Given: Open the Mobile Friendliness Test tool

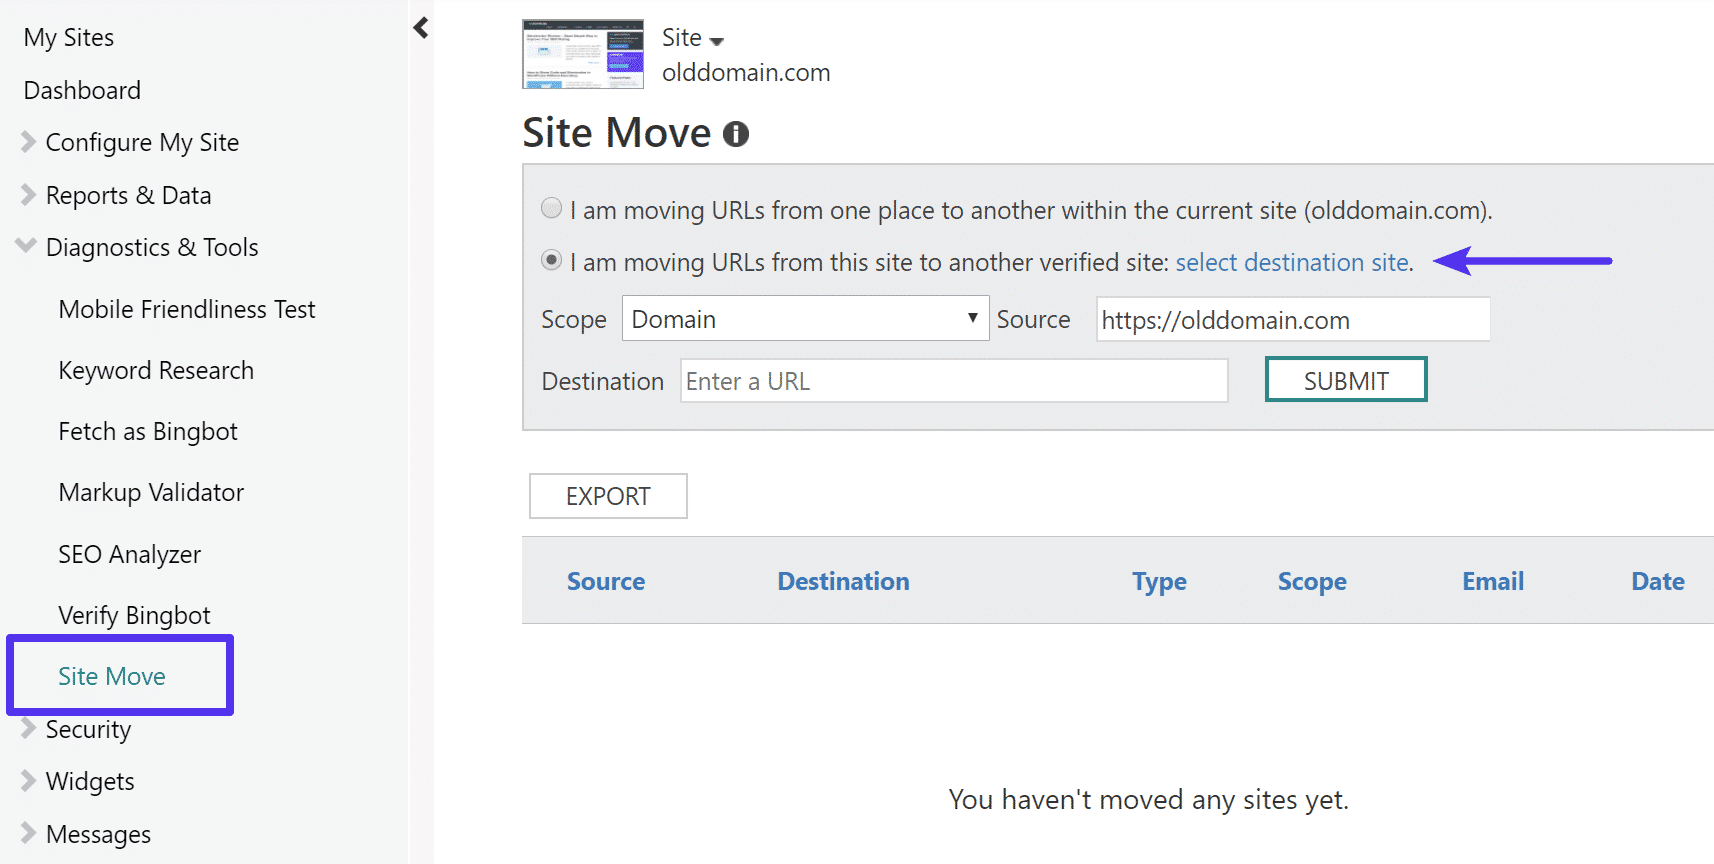Looking at the screenshot, I should click(187, 308).
